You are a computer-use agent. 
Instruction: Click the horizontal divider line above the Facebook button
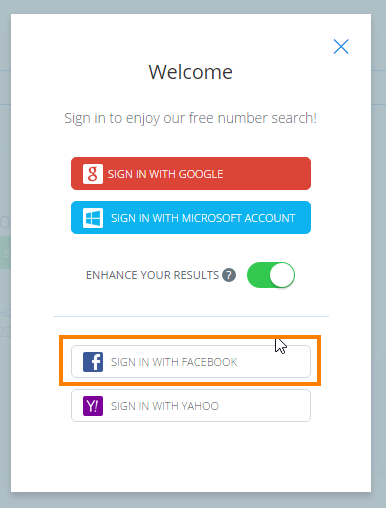pos(191,316)
